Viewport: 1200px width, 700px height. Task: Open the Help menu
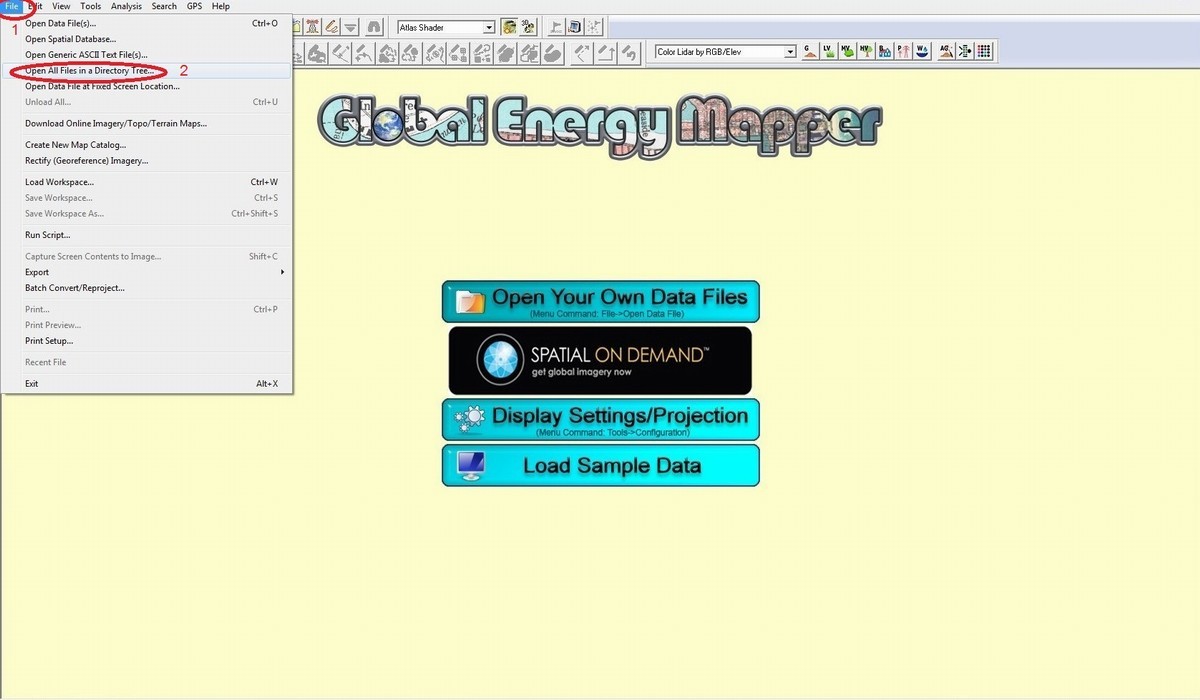click(x=220, y=6)
